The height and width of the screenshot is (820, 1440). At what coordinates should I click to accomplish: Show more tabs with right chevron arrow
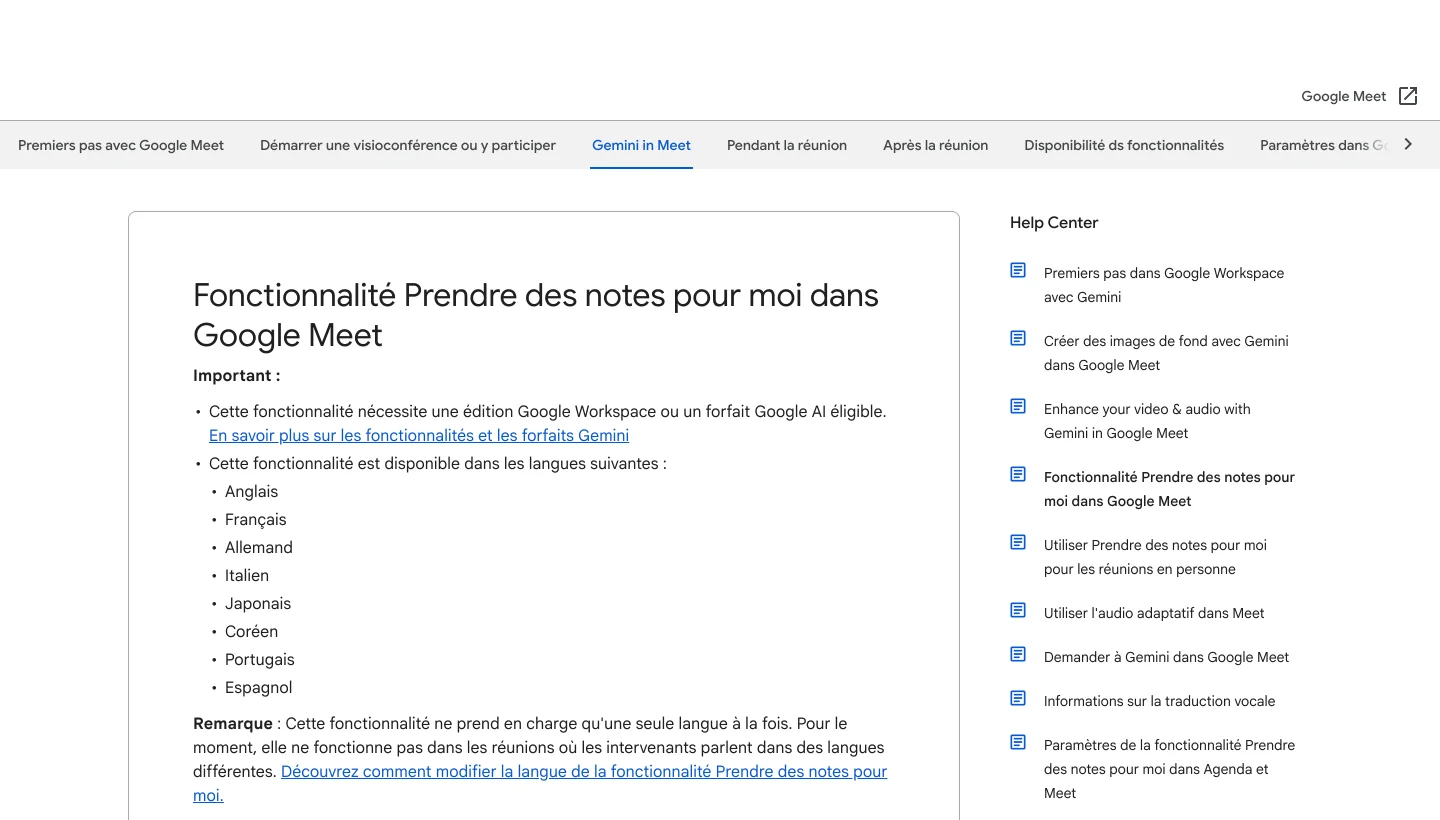point(1408,144)
